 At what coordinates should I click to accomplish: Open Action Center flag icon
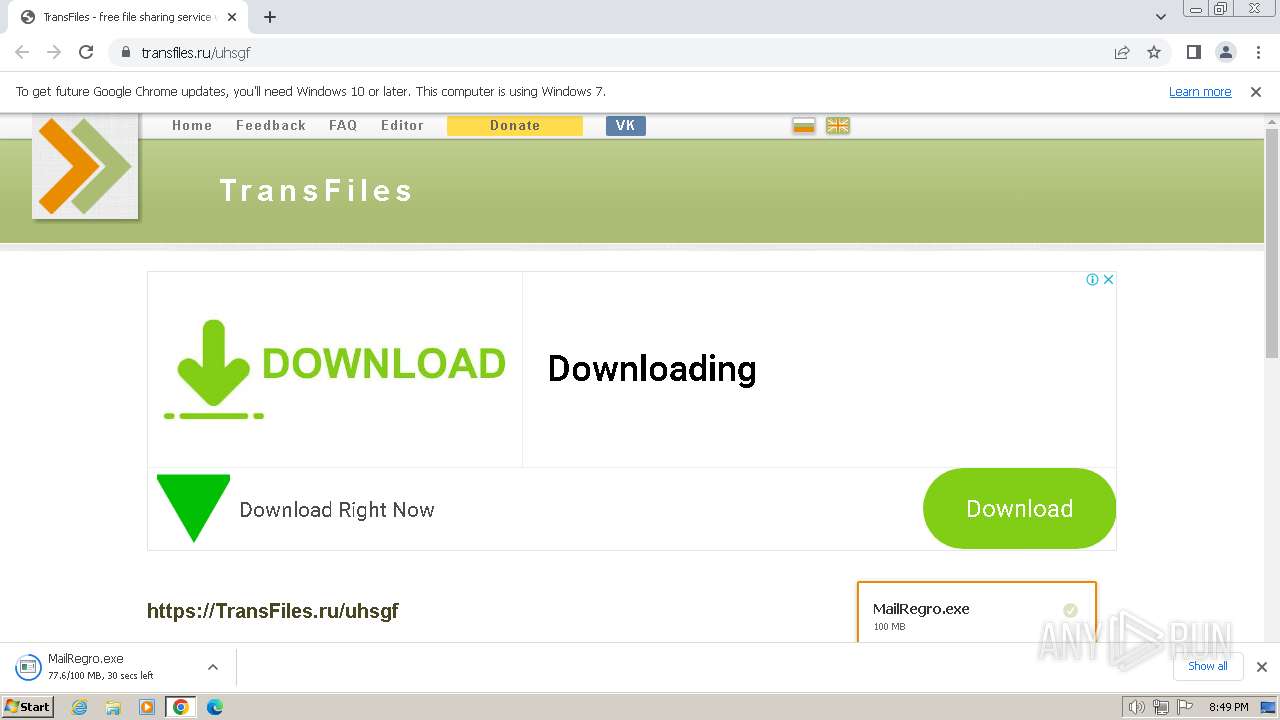[x=1183, y=707]
